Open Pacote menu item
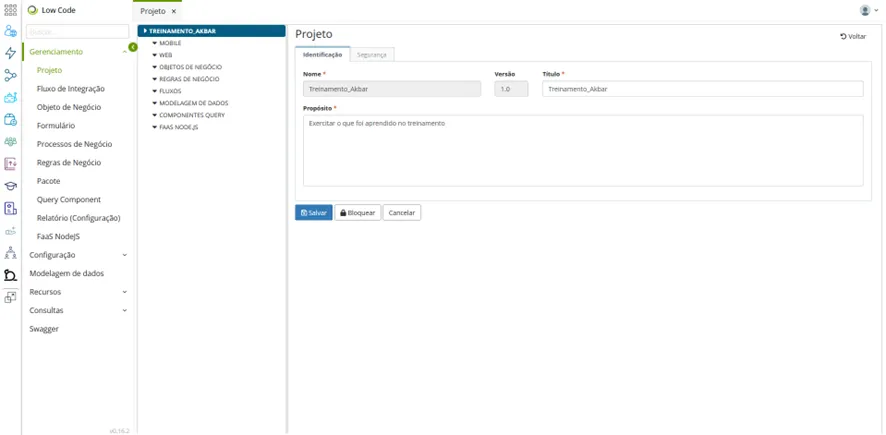 48,181
